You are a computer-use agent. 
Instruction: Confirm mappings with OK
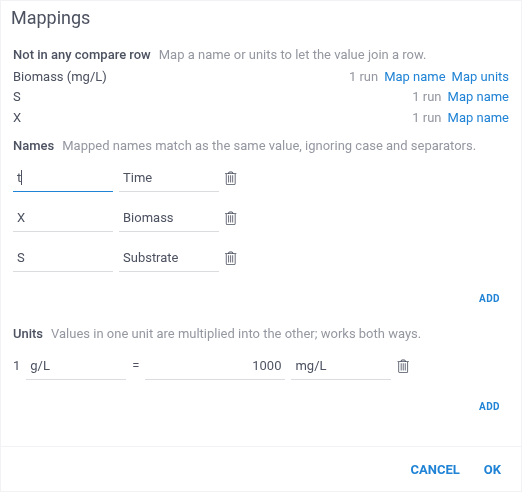tap(492, 470)
